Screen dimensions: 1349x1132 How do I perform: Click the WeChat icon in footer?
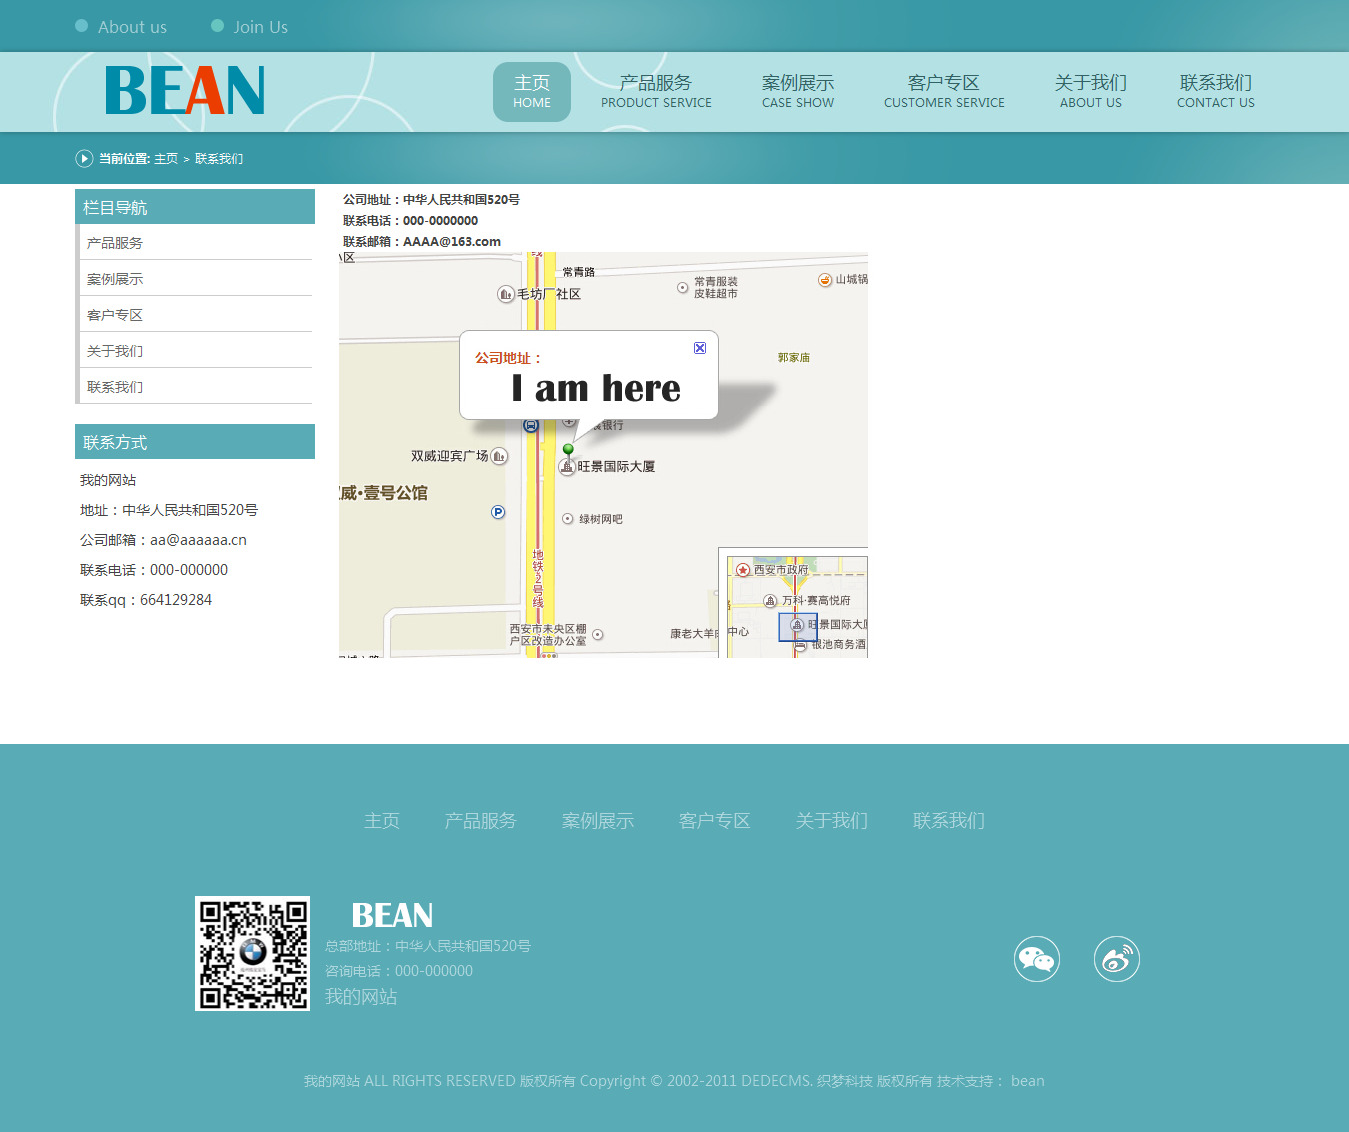1037,959
